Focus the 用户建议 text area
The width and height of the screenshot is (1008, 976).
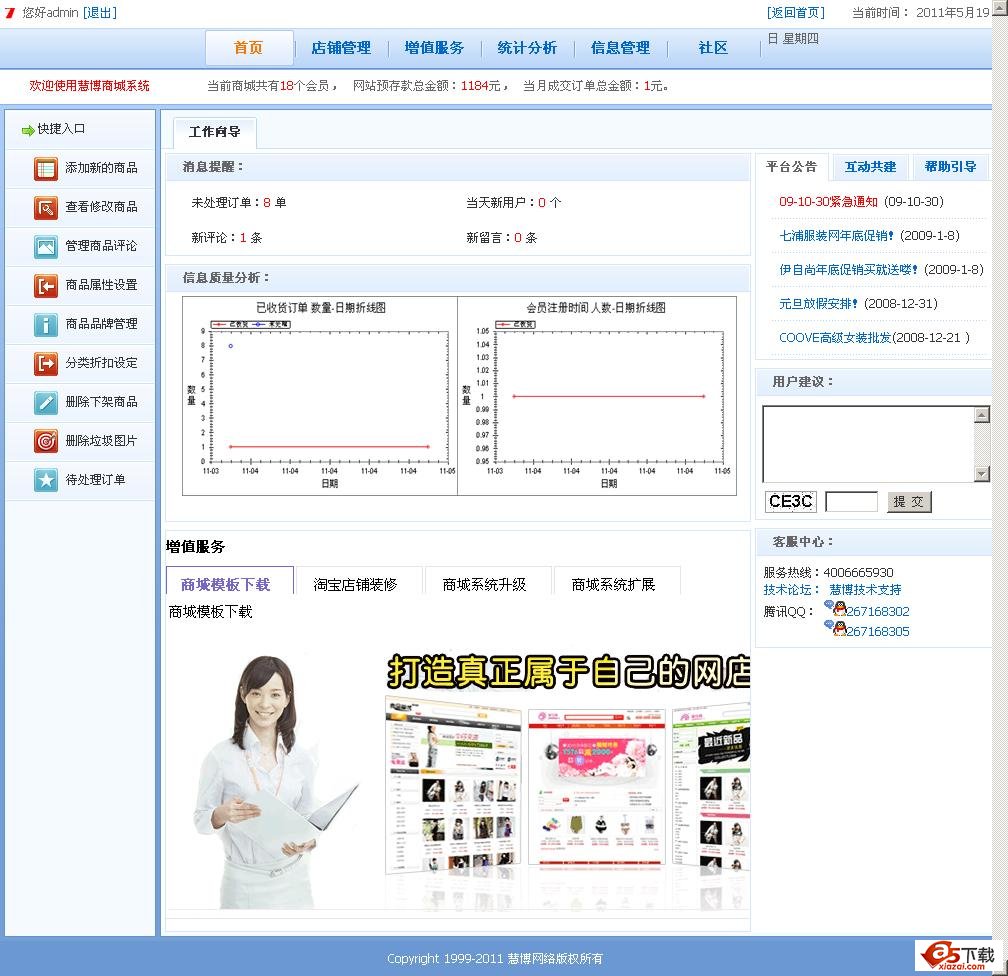tap(868, 444)
